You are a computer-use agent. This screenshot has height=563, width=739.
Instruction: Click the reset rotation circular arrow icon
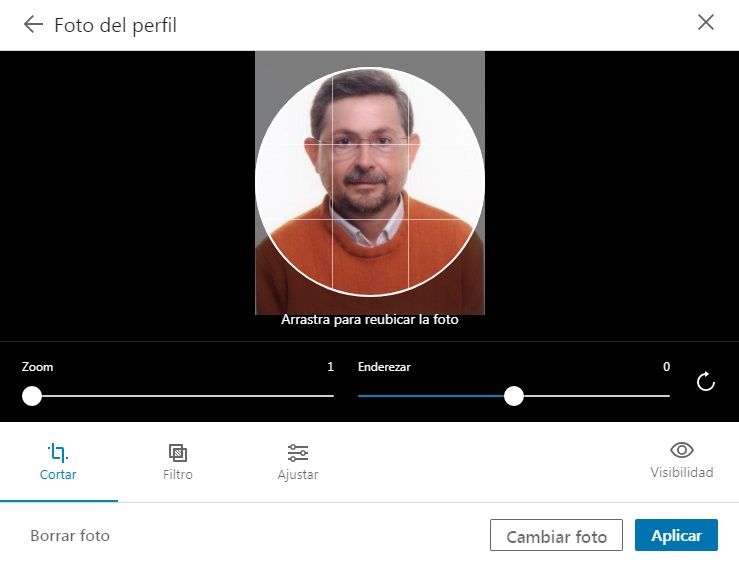[706, 381]
